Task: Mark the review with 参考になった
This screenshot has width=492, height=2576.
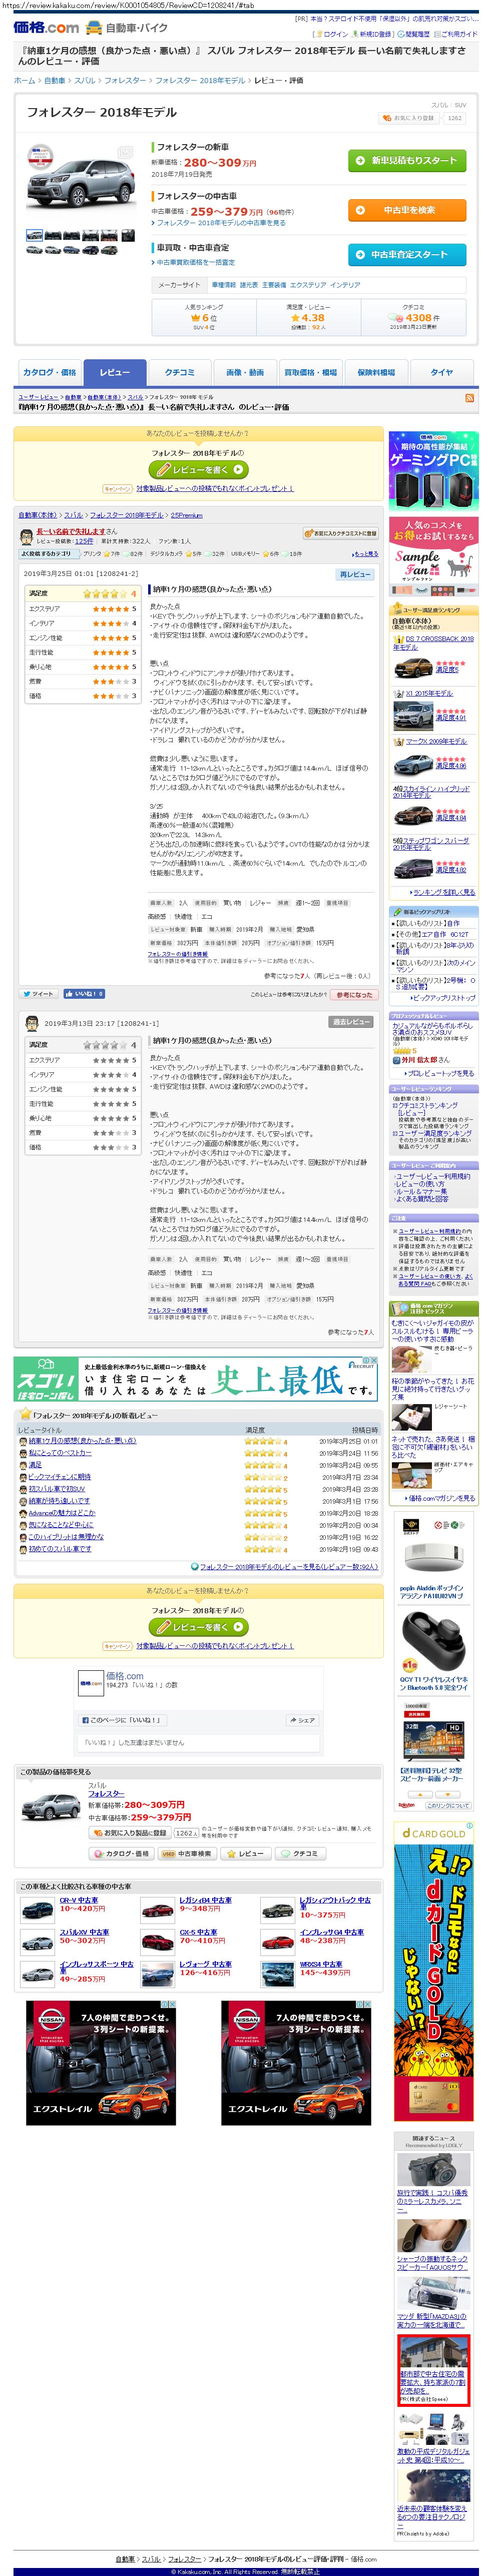Action: point(354,994)
